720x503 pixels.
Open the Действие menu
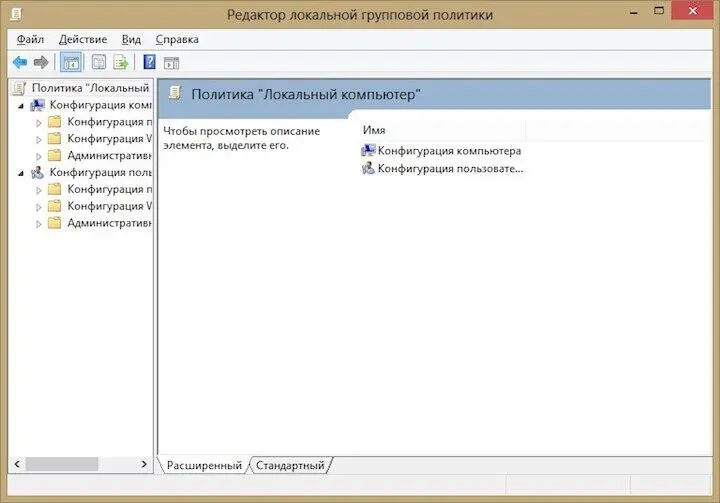coord(83,40)
